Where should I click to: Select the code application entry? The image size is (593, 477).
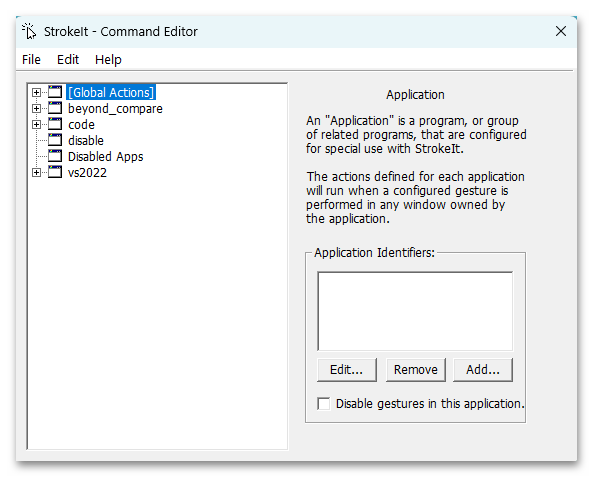[x=81, y=124]
